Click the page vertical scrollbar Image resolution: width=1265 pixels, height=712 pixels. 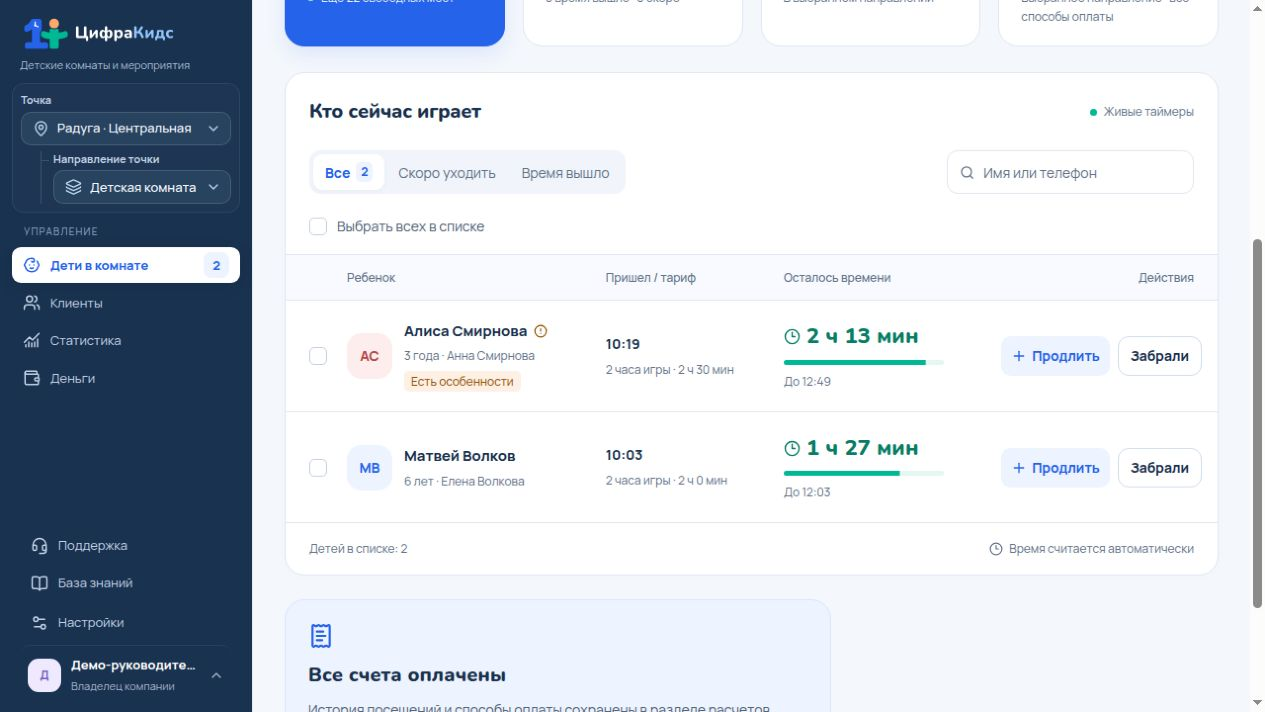pos(1258,423)
